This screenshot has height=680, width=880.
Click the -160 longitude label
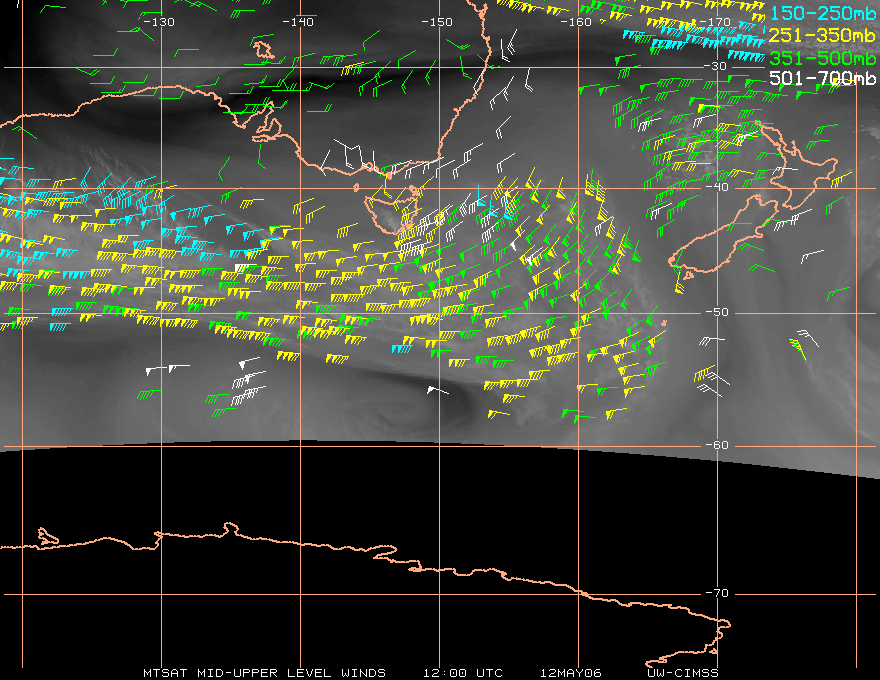click(x=577, y=22)
